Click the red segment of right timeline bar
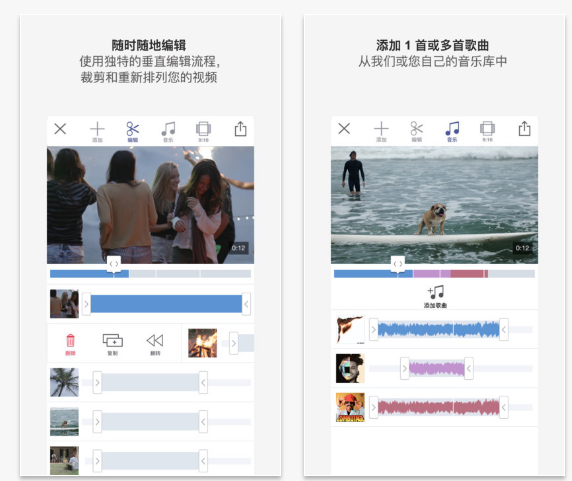The image size is (572, 481). [x=469, y=274]
